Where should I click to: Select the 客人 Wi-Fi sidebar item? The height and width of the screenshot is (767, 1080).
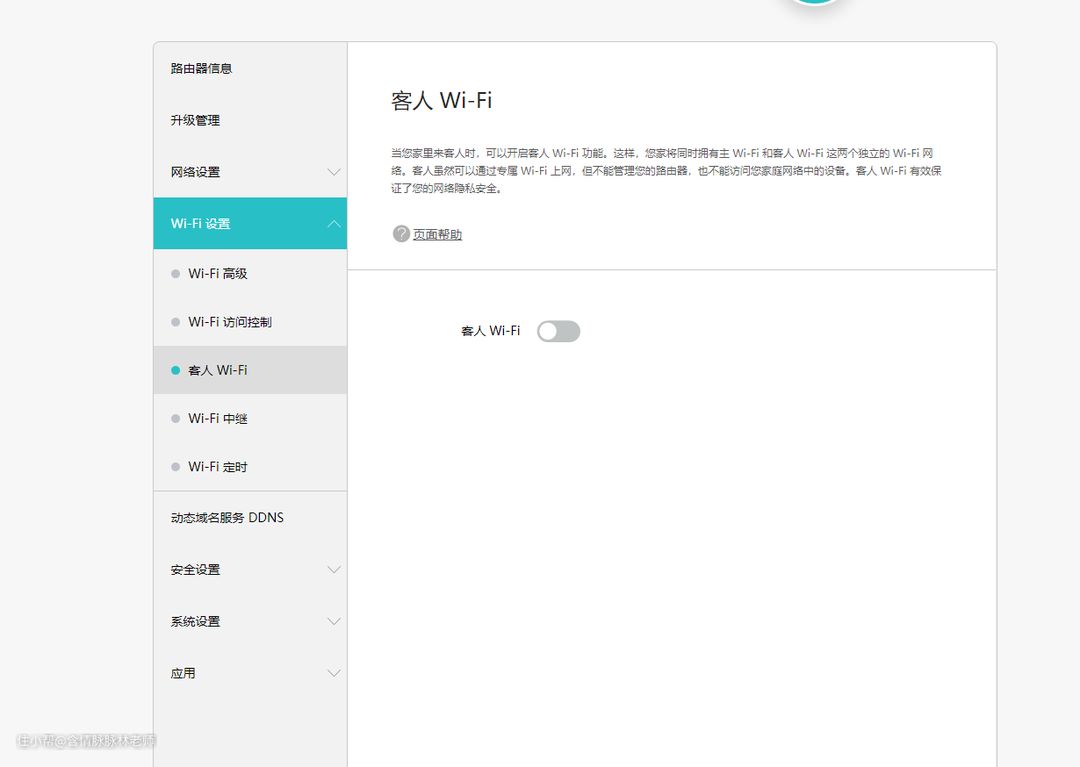pyautogui.click(x=217, y=370)
